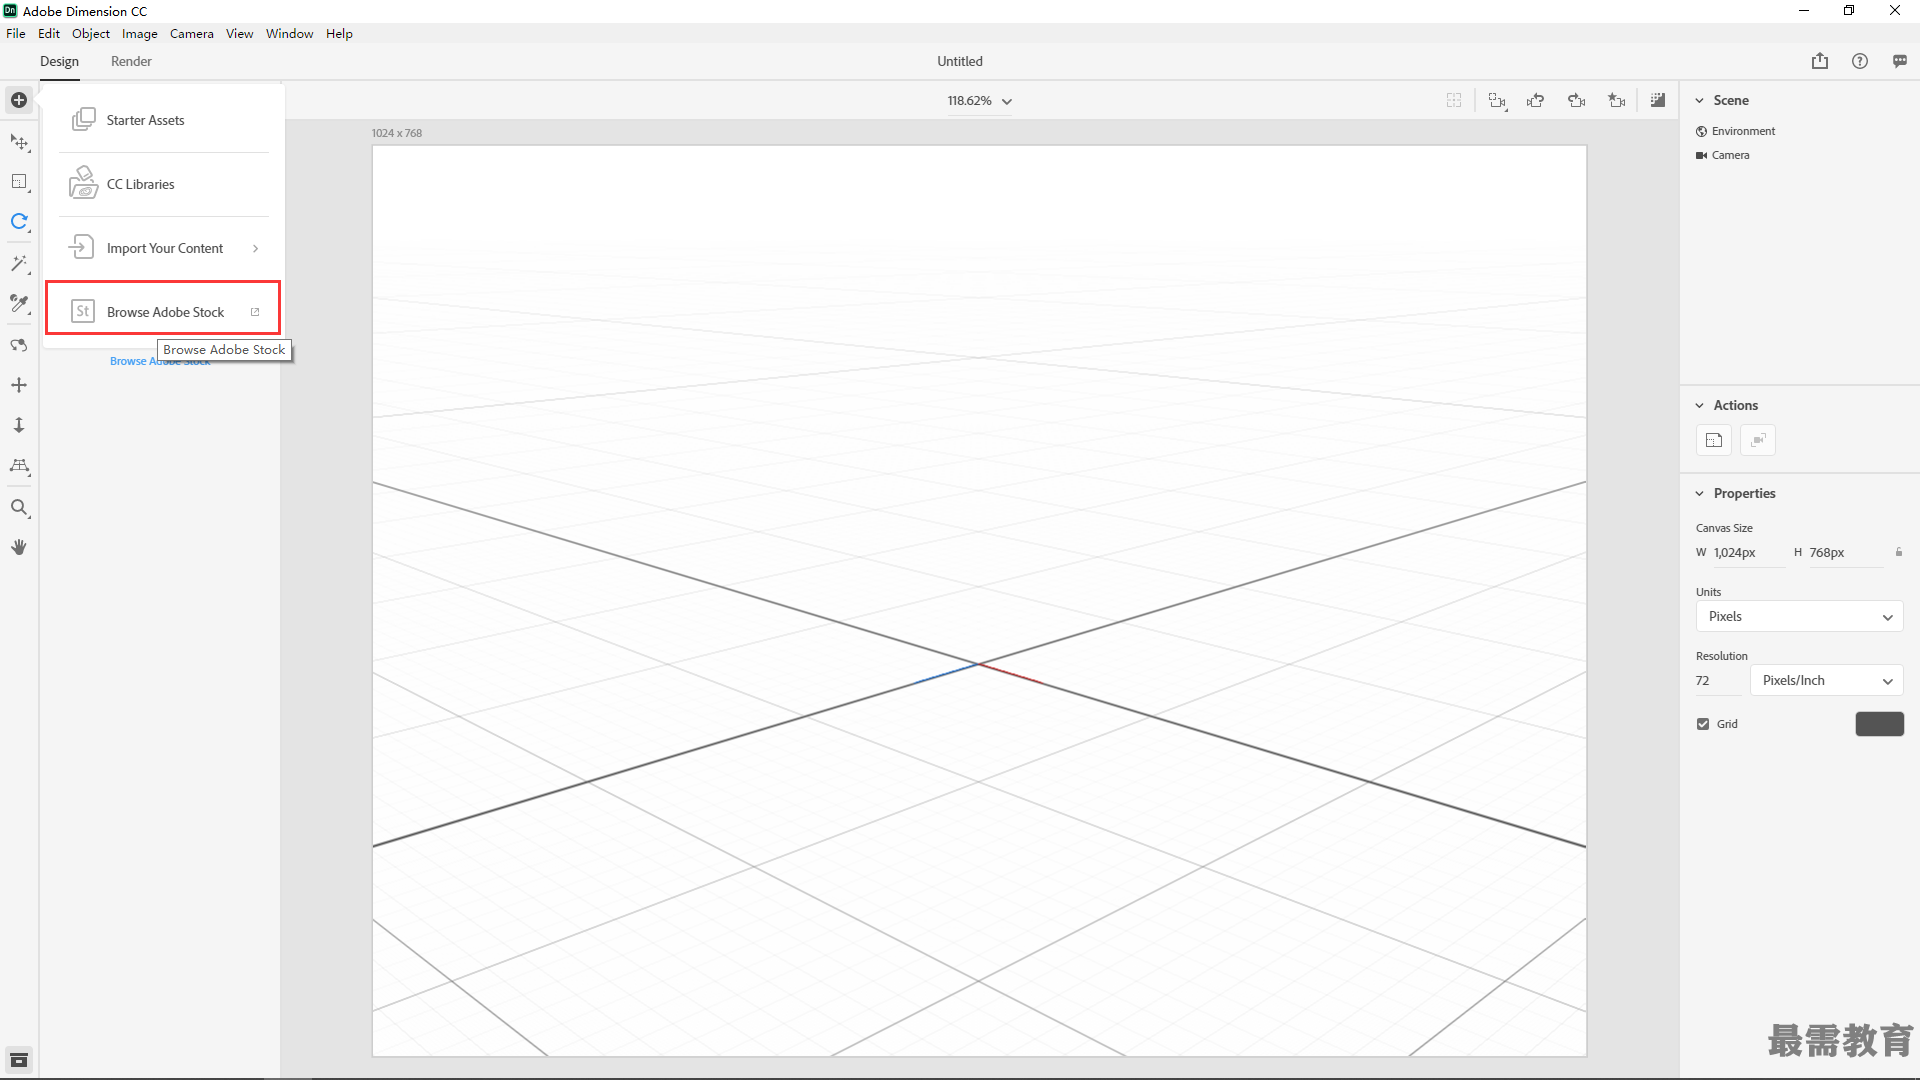Open the Edit menu
Viewport: 1920px width, 1080px height.
[49, 33]
